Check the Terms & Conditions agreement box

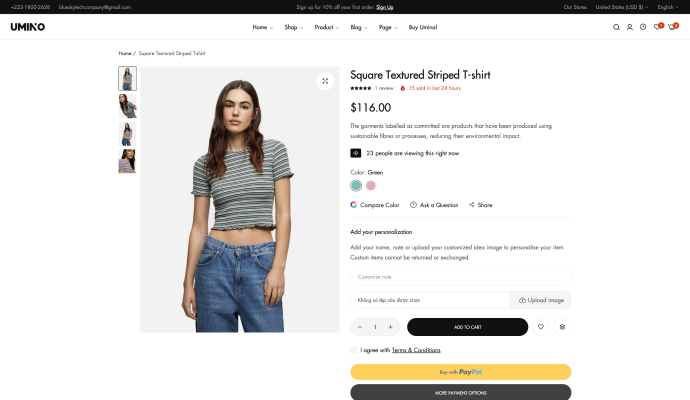(x=354, y=350)
